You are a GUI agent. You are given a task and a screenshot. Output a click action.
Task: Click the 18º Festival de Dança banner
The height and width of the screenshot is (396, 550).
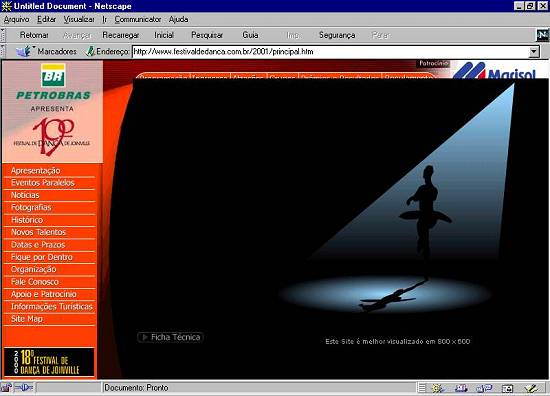pos(49,362)
